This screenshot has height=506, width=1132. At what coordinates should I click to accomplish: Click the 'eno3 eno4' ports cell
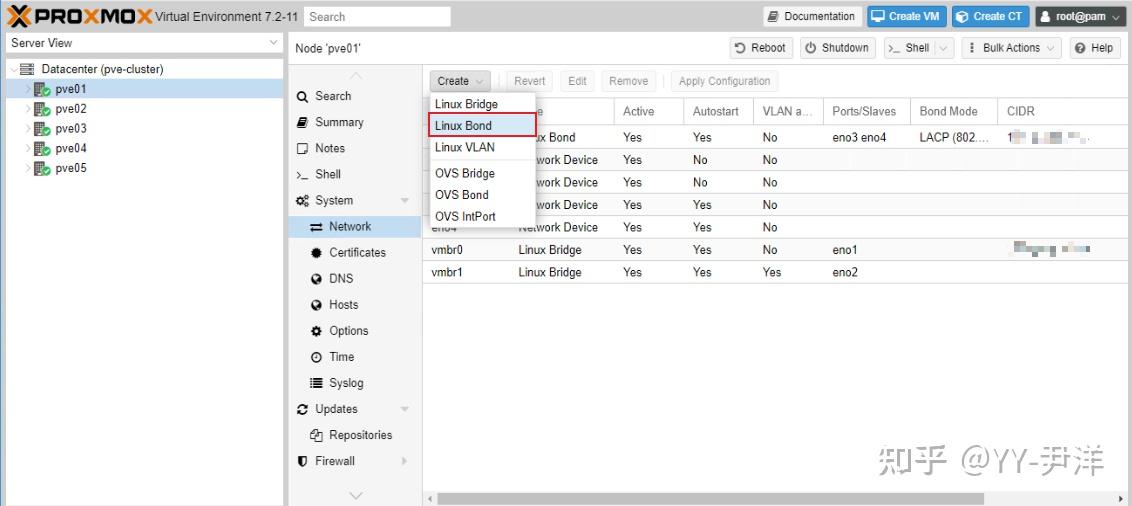(866, 137)
